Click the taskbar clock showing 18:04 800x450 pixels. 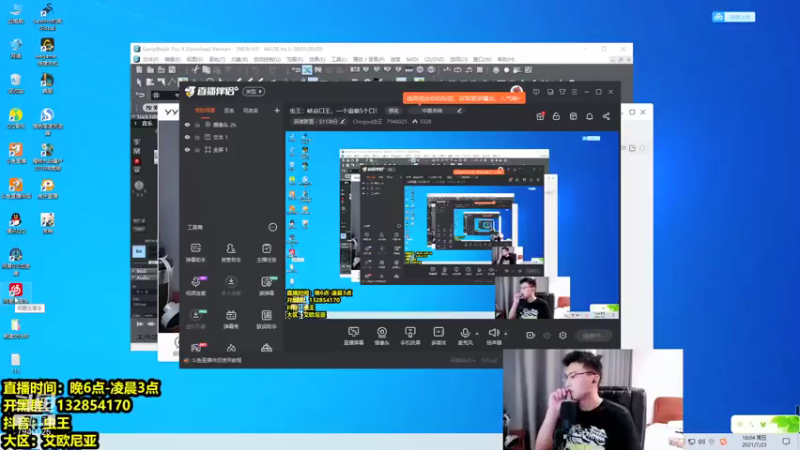pyautogui.click(x=754, y=441)
